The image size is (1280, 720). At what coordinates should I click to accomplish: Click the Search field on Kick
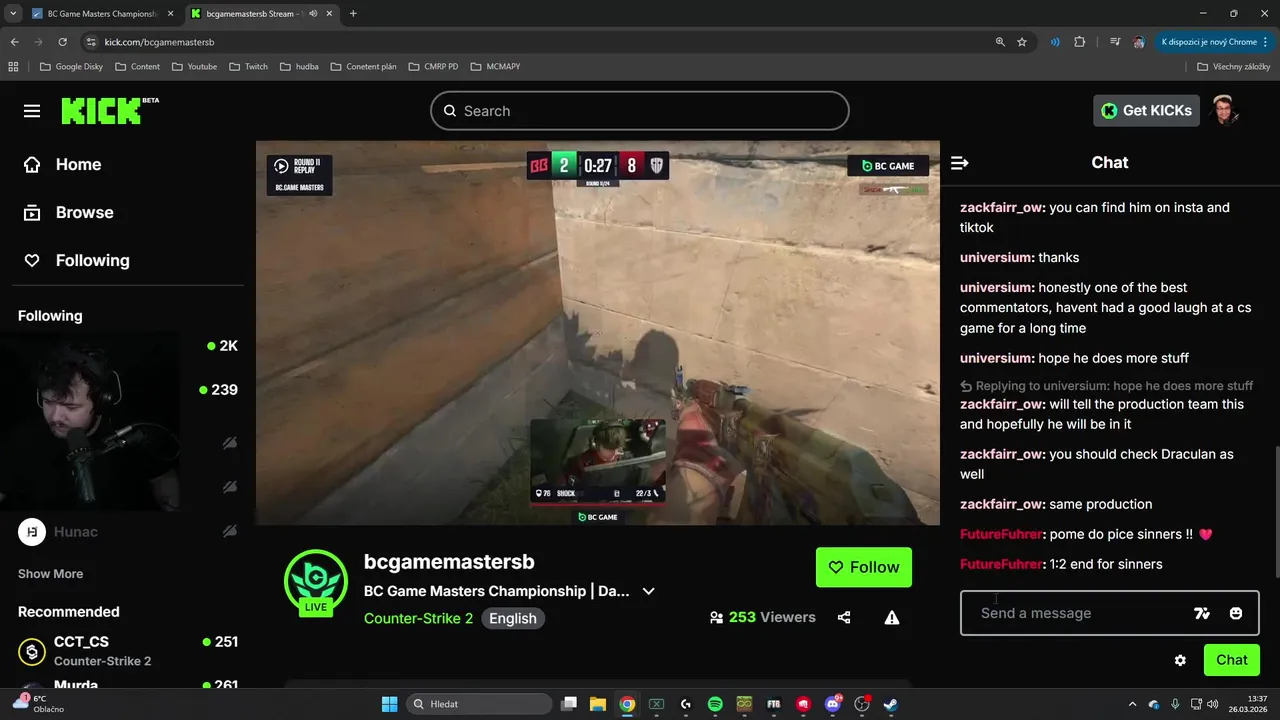pyautogui.click(x=640, y=111)
